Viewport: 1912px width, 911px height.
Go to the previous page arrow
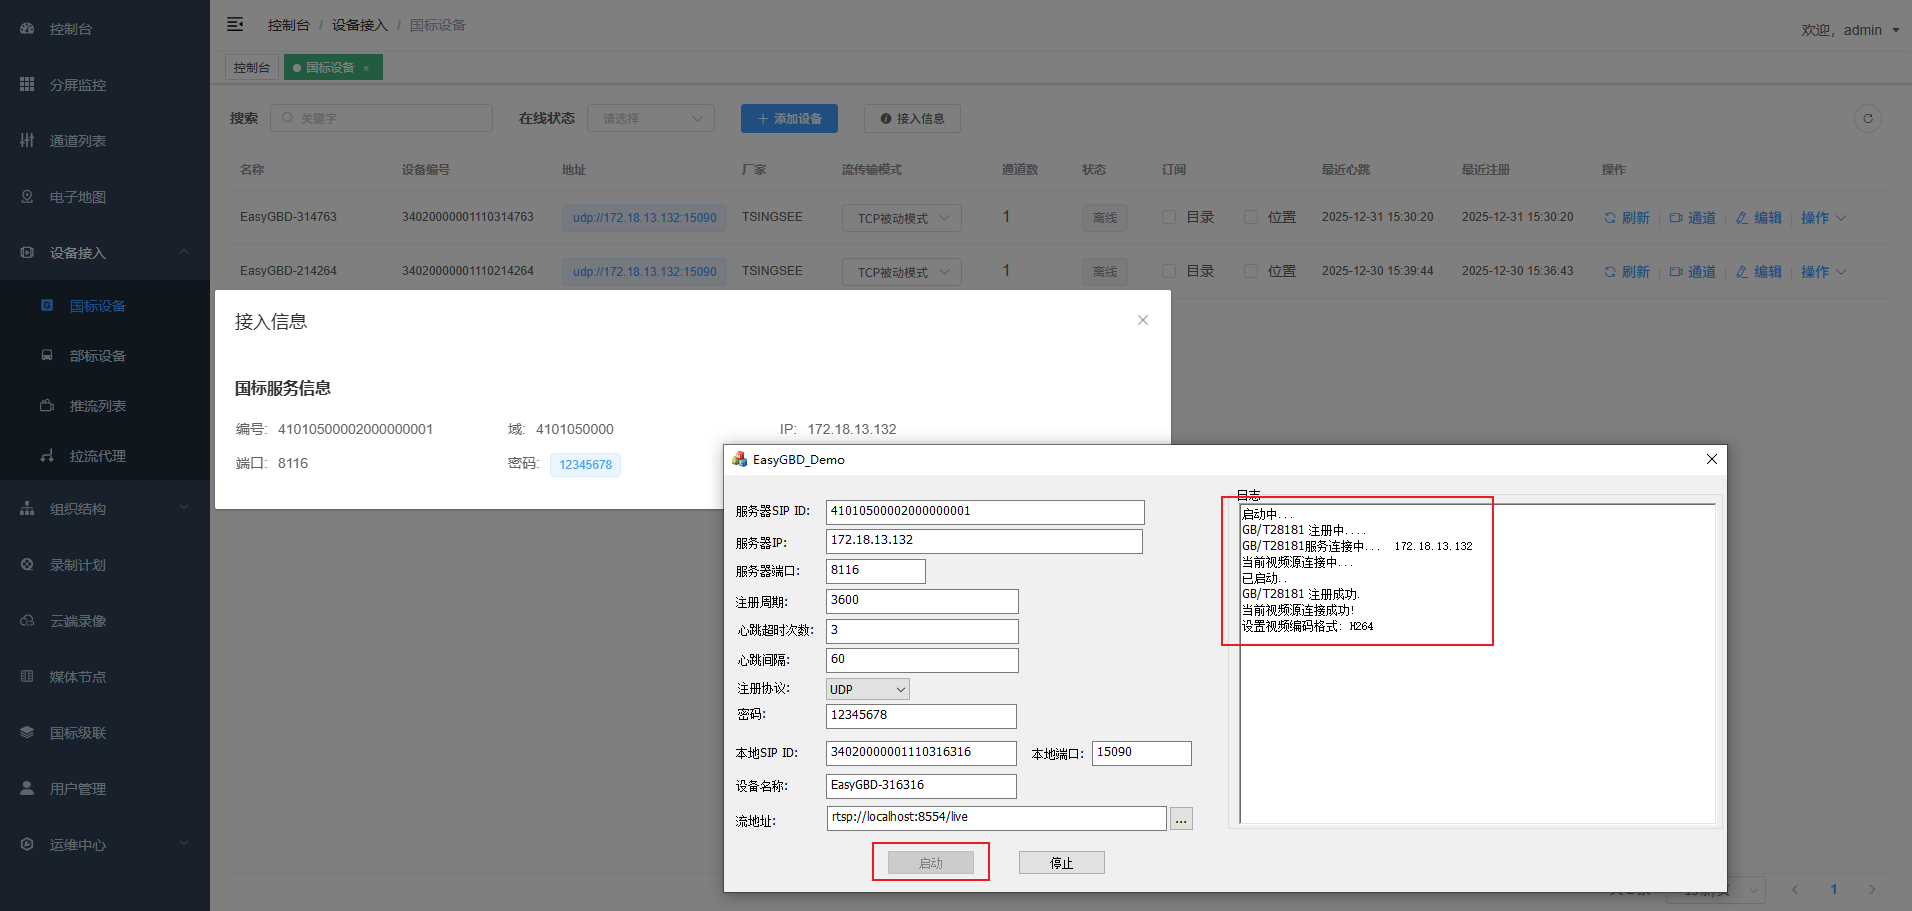point(1795,889)
